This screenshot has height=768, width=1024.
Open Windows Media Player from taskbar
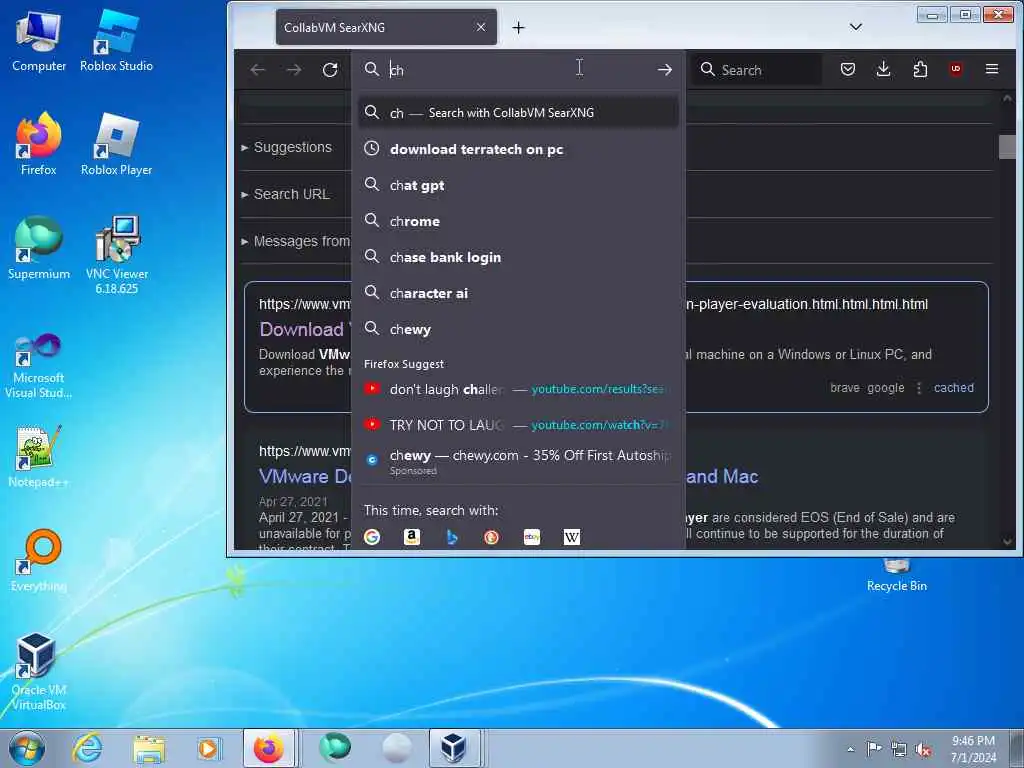pos(209,749)
